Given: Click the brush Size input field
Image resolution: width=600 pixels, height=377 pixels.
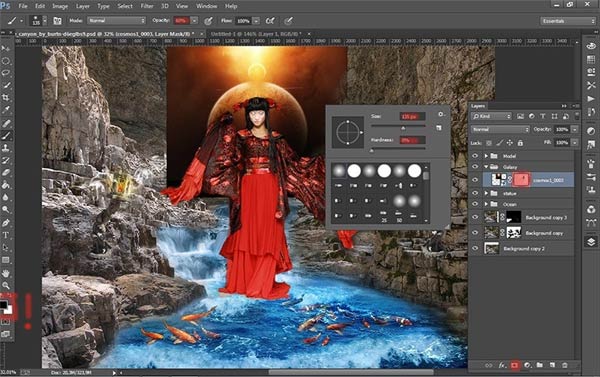Looking at the screenshot, I should tap(412, 116).
